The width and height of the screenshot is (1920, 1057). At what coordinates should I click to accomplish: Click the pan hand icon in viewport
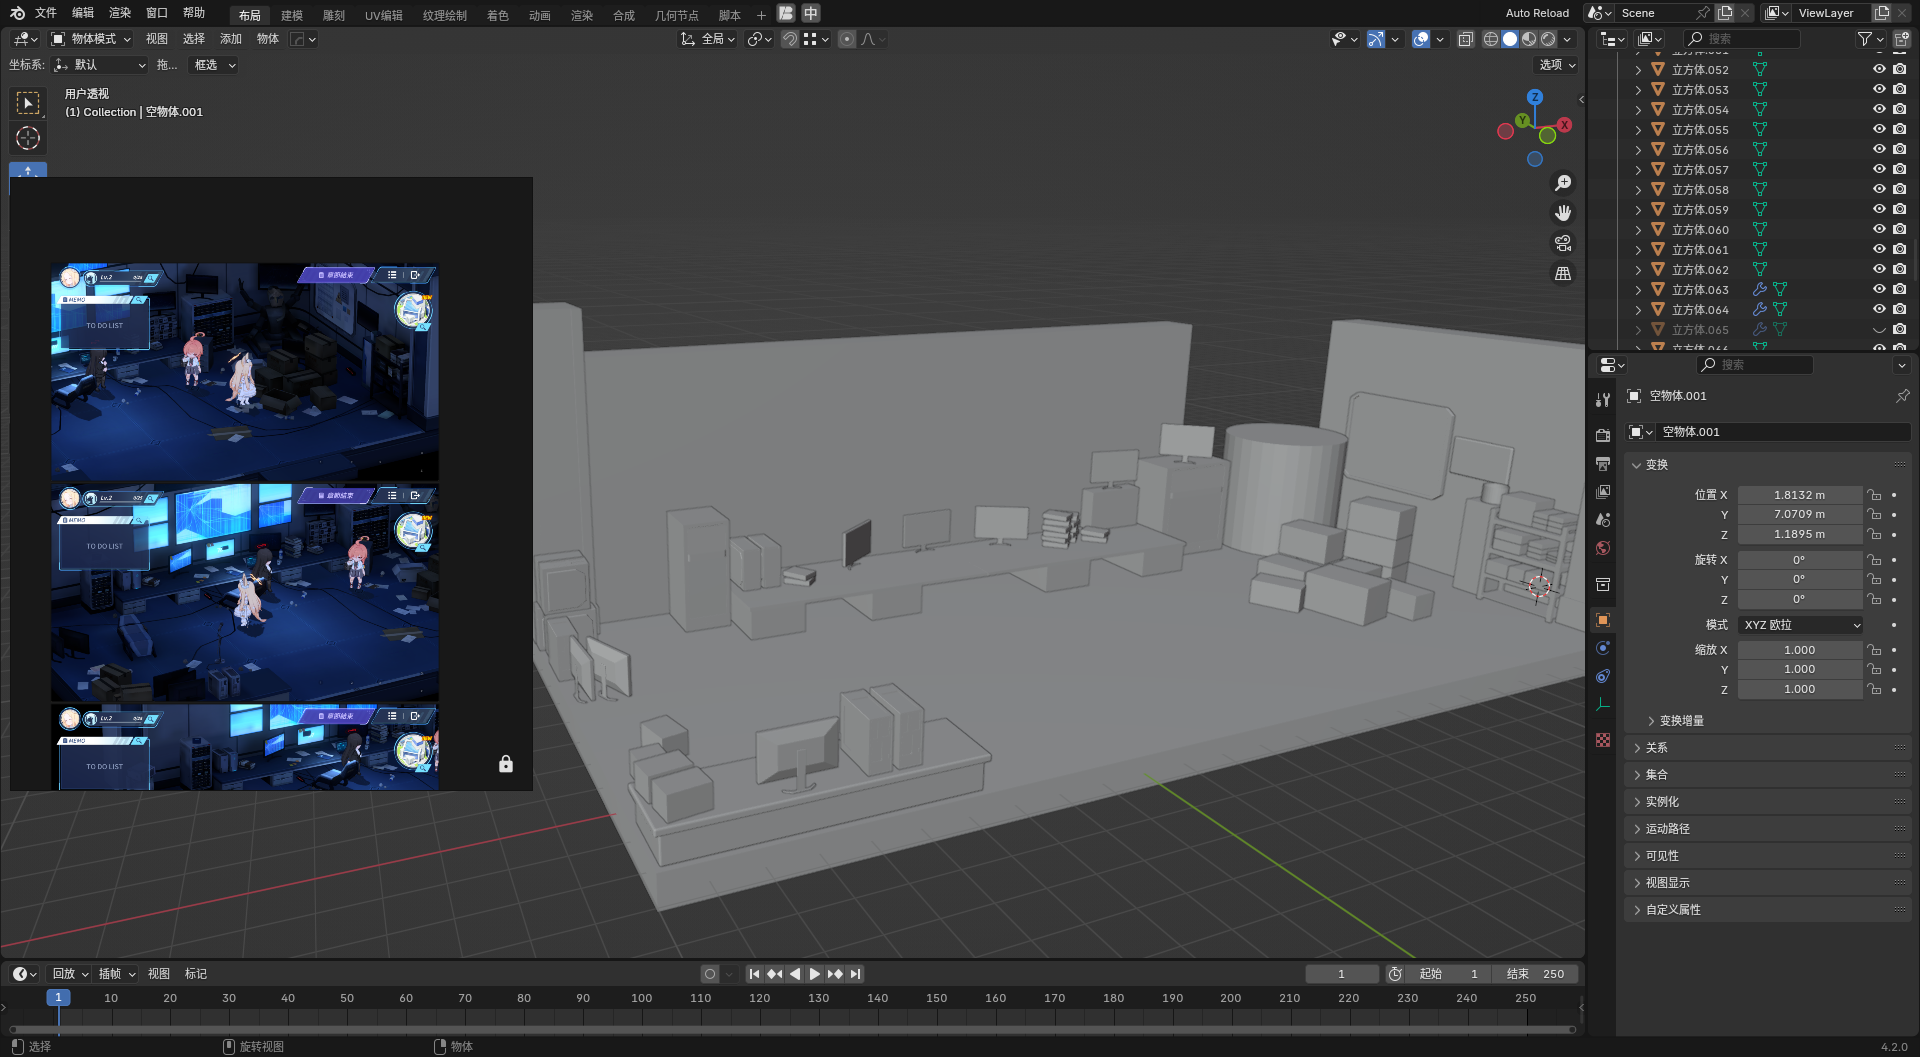(x=1563, y=213)
